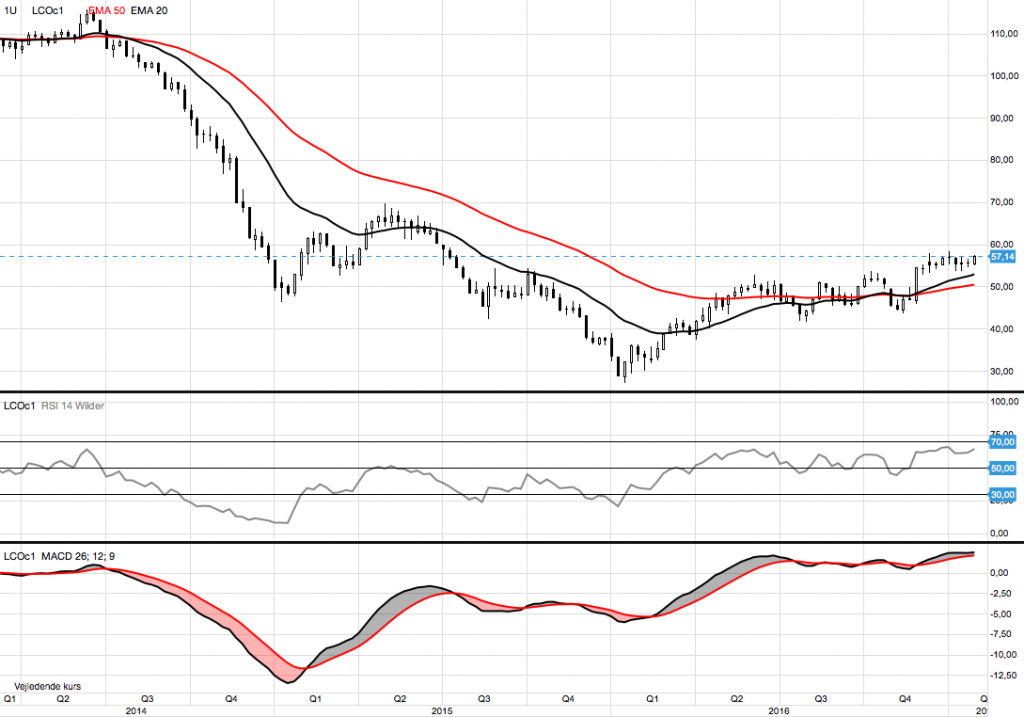The width and height of the screenshot is (1024, 717).
Task: Click the blue 50,00 RSI level tag
Action: click(x=1002, y=468)
